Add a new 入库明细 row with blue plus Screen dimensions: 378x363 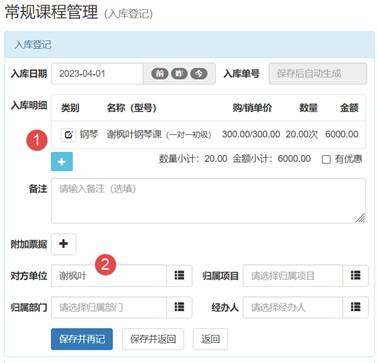click(x=62, y=162)
